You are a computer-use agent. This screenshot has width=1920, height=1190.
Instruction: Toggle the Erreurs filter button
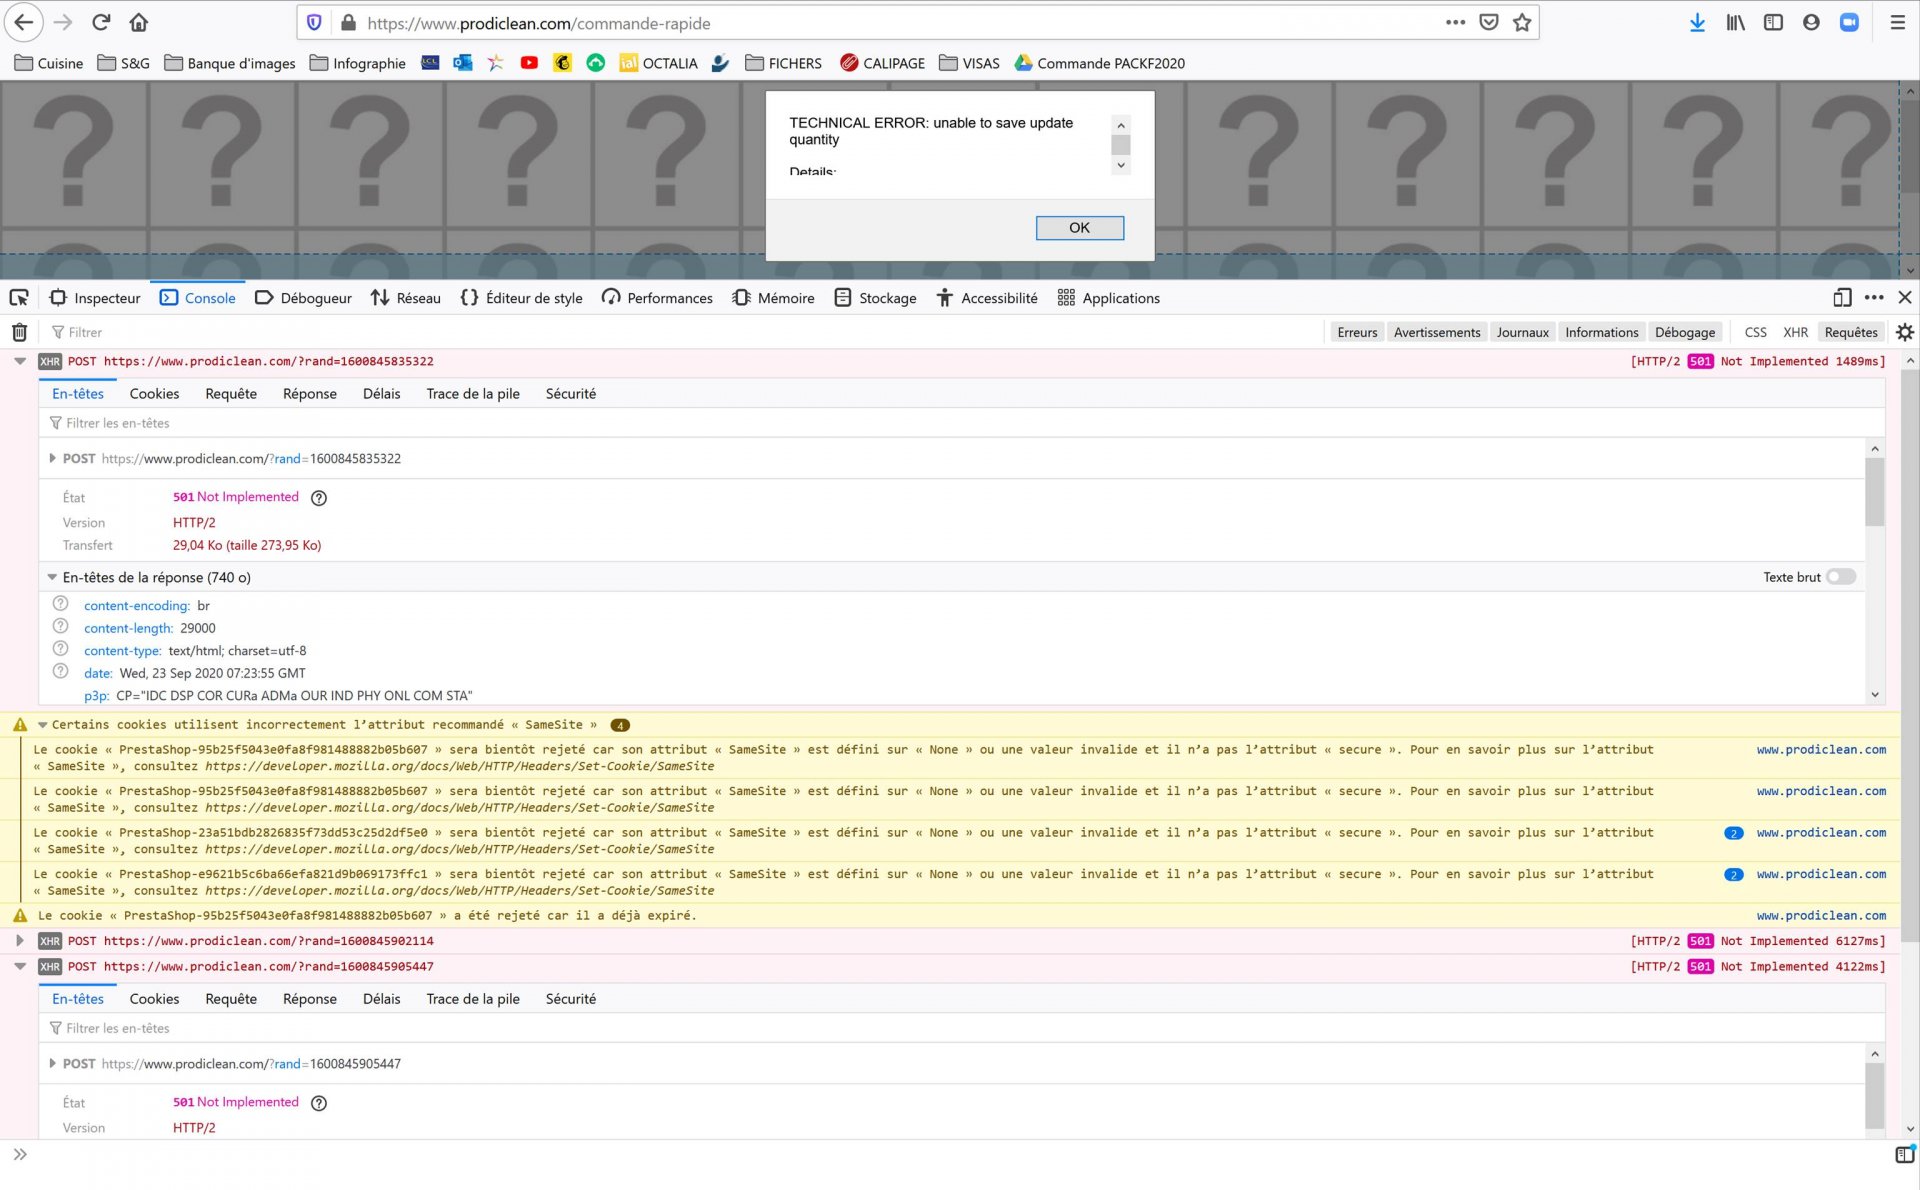point(1357,333)
